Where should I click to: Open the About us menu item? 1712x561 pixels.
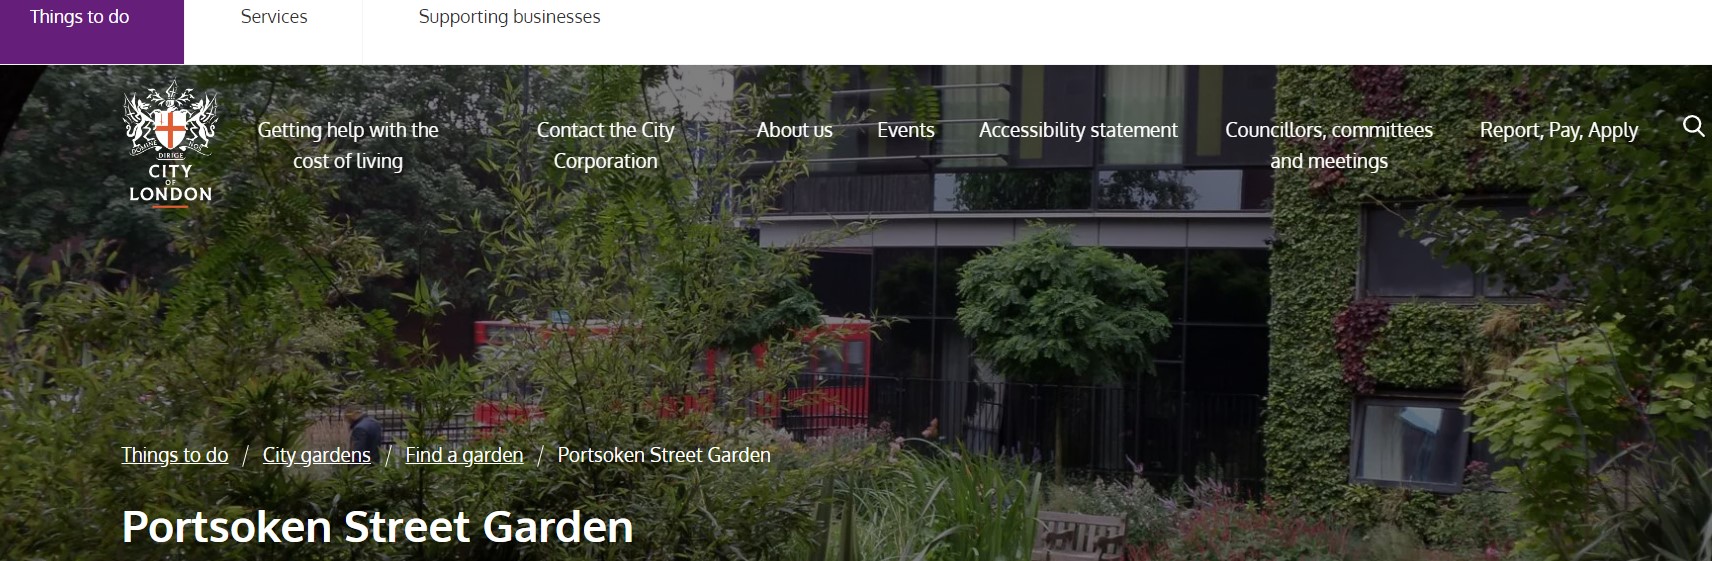(794, 130)
